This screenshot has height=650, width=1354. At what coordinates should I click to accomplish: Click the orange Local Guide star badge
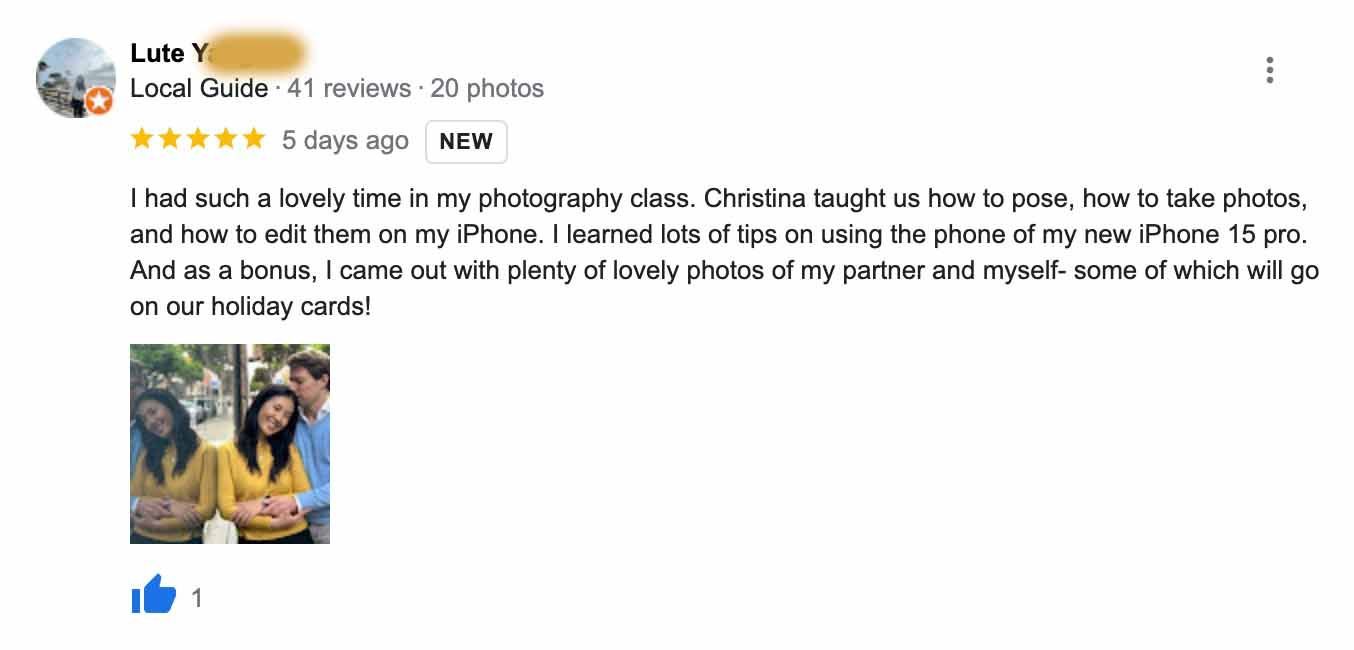(99, 101)
